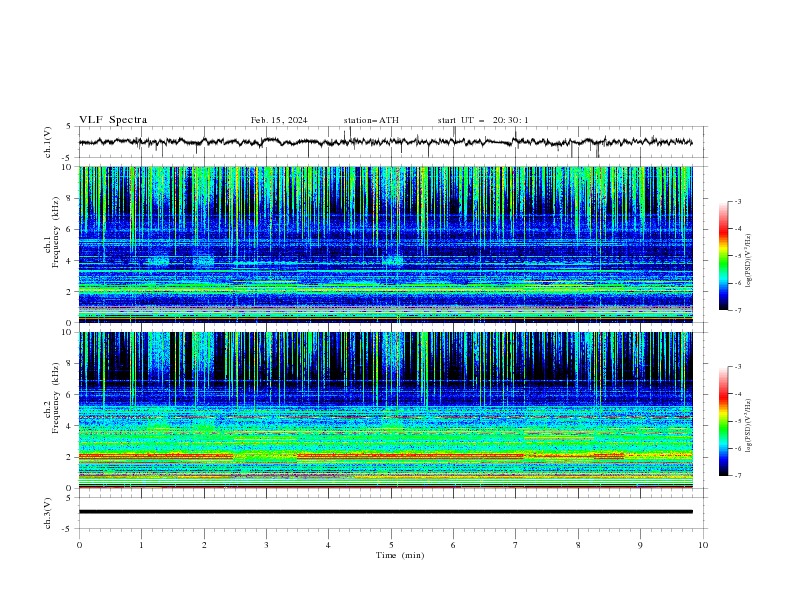Click time axis tick label "6"
Viewport: 792px width, 612px height.
pyautogui.click(x=454, y=545)
